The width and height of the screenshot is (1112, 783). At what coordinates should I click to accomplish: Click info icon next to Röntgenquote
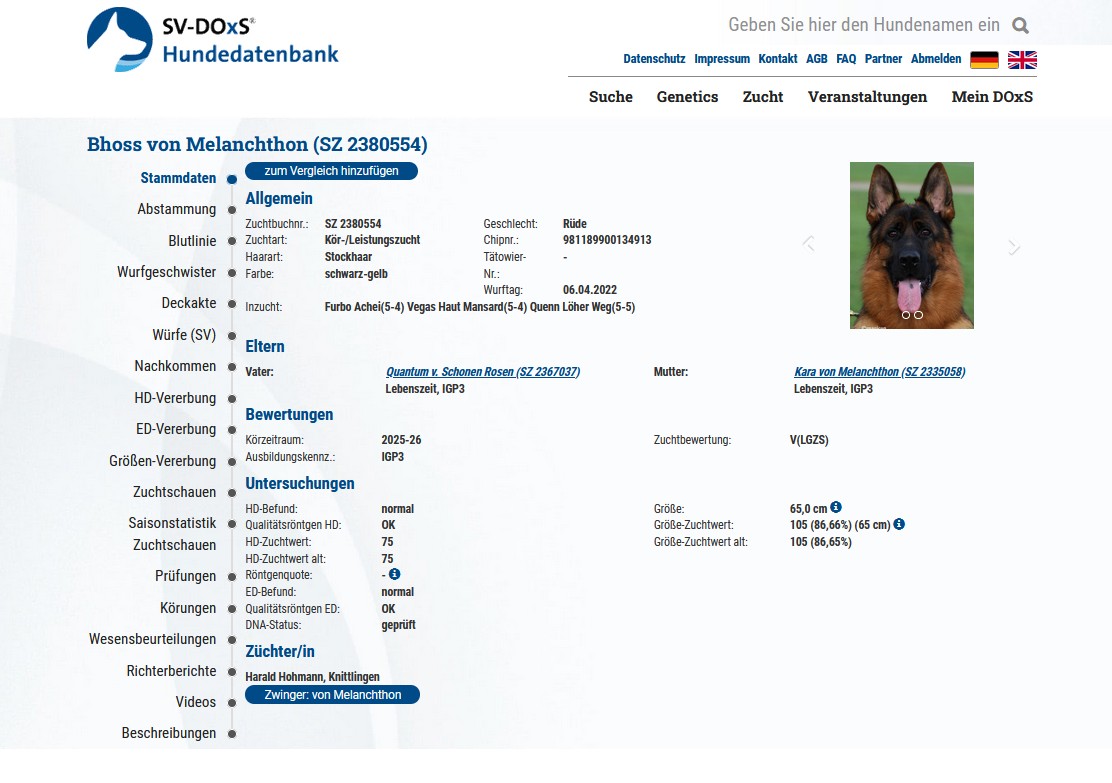click(394, 574)
